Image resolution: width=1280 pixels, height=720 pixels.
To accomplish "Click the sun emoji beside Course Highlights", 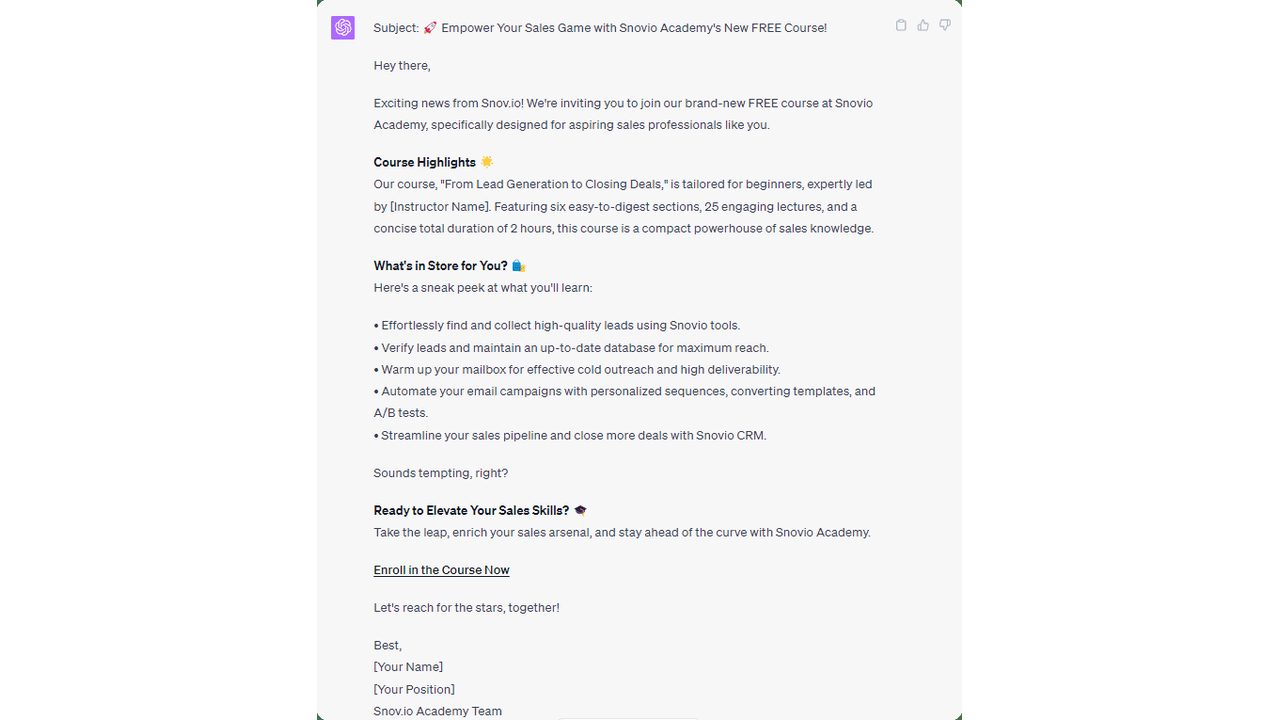I will [487, 162].
